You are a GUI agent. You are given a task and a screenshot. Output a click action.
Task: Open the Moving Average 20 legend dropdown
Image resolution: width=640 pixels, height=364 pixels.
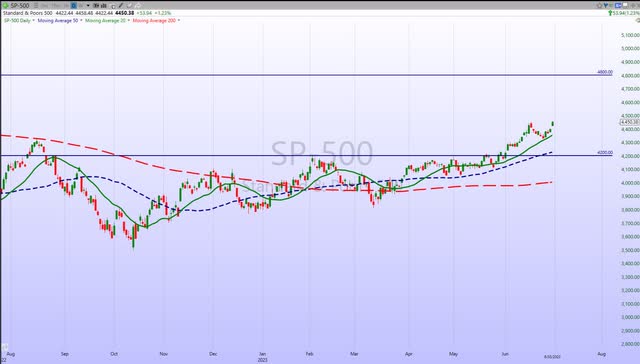[x=129, y=20]
